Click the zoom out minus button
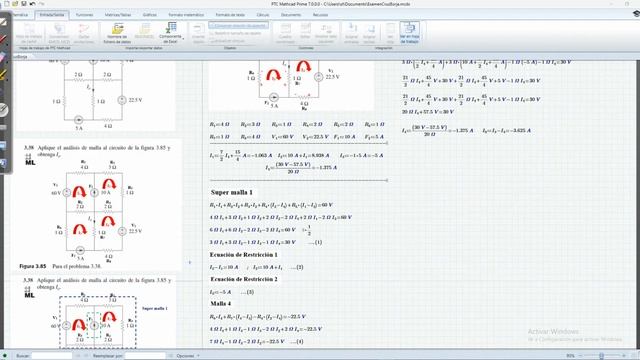 coord(580,356)
